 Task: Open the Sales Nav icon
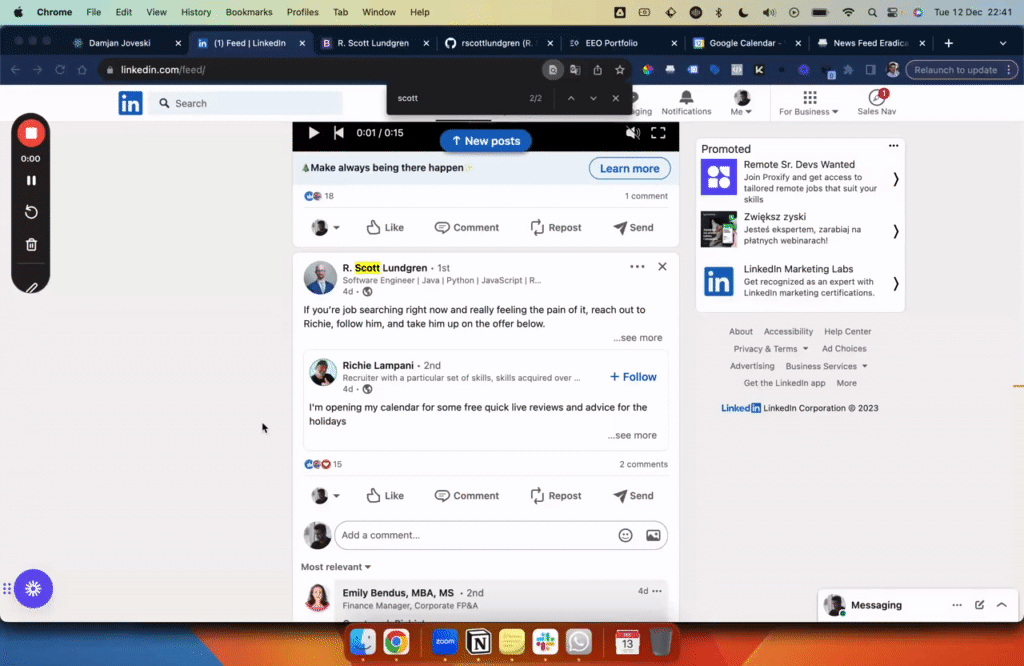pyautogui.click(x=876, y=103)
